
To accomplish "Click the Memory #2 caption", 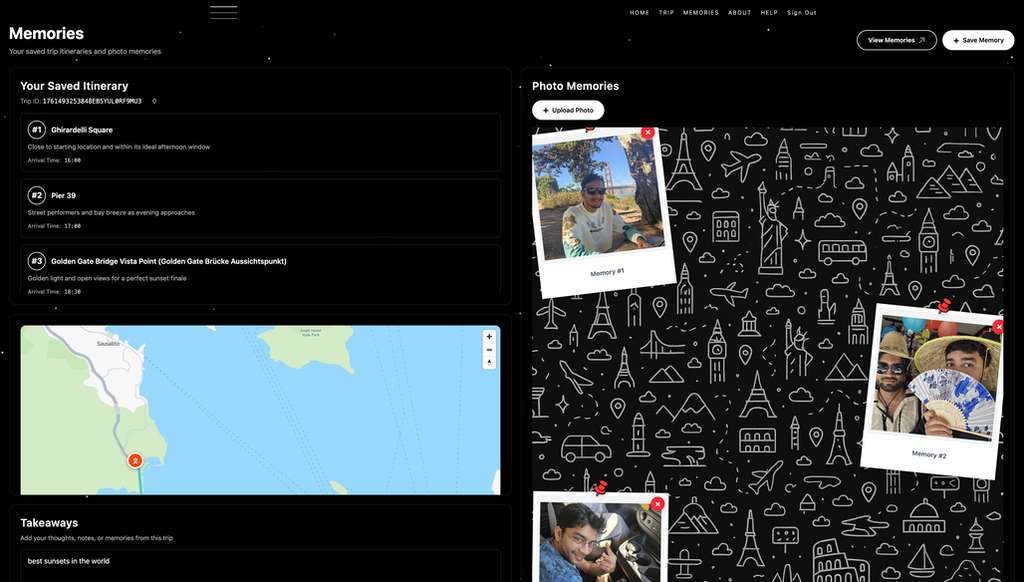I will tap(929, 454).
